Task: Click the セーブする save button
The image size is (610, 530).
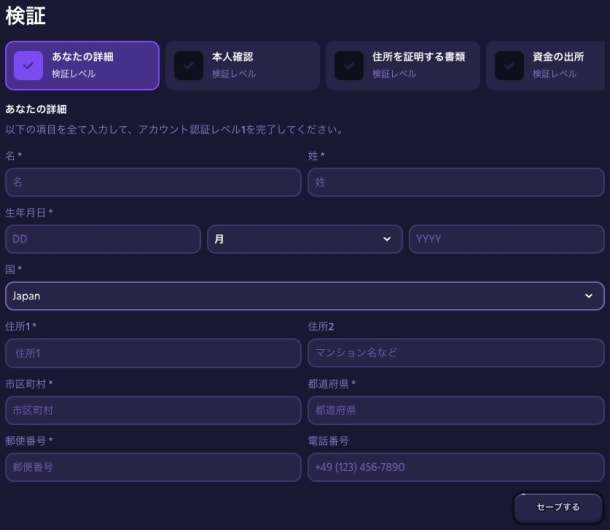Action: tap(558, 507)
